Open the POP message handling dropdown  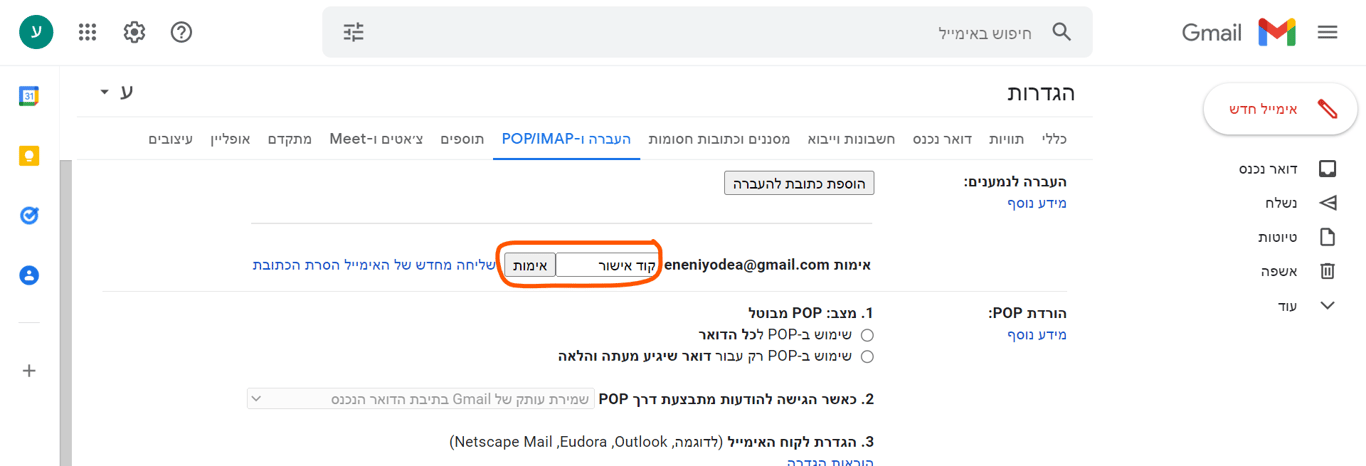(420, 399)
